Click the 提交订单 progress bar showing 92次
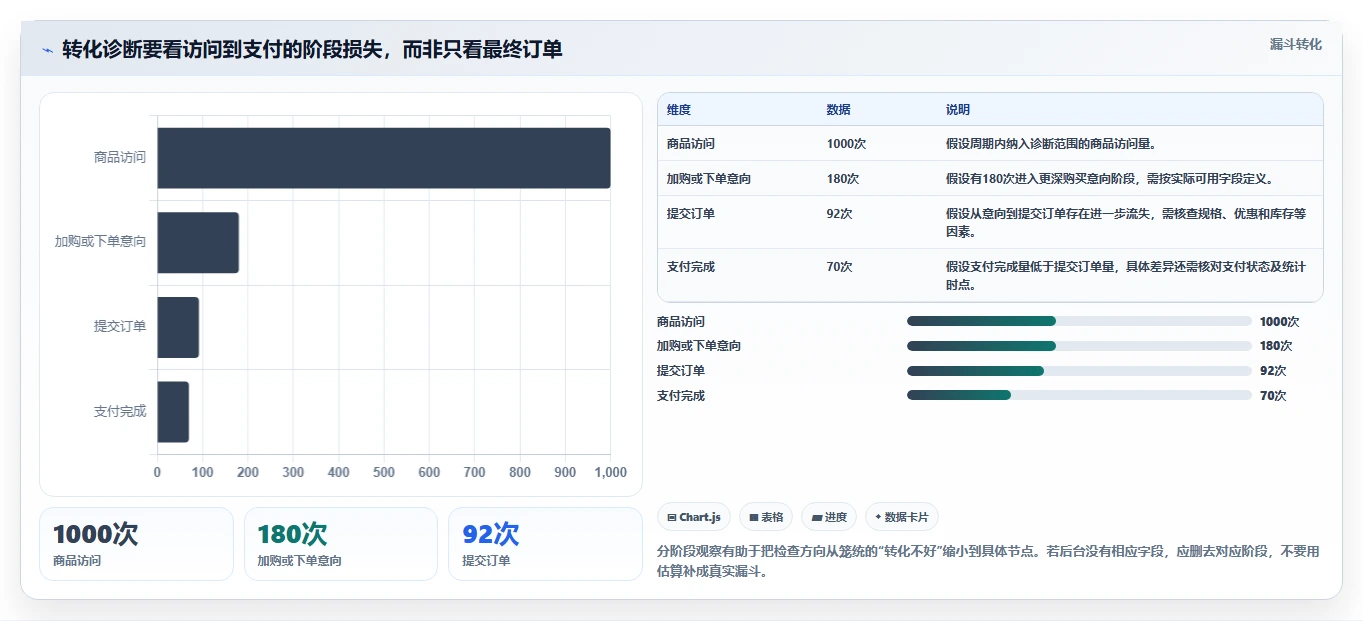Viewport: 1363px width, 621px height. click(x=1079, y=370)
